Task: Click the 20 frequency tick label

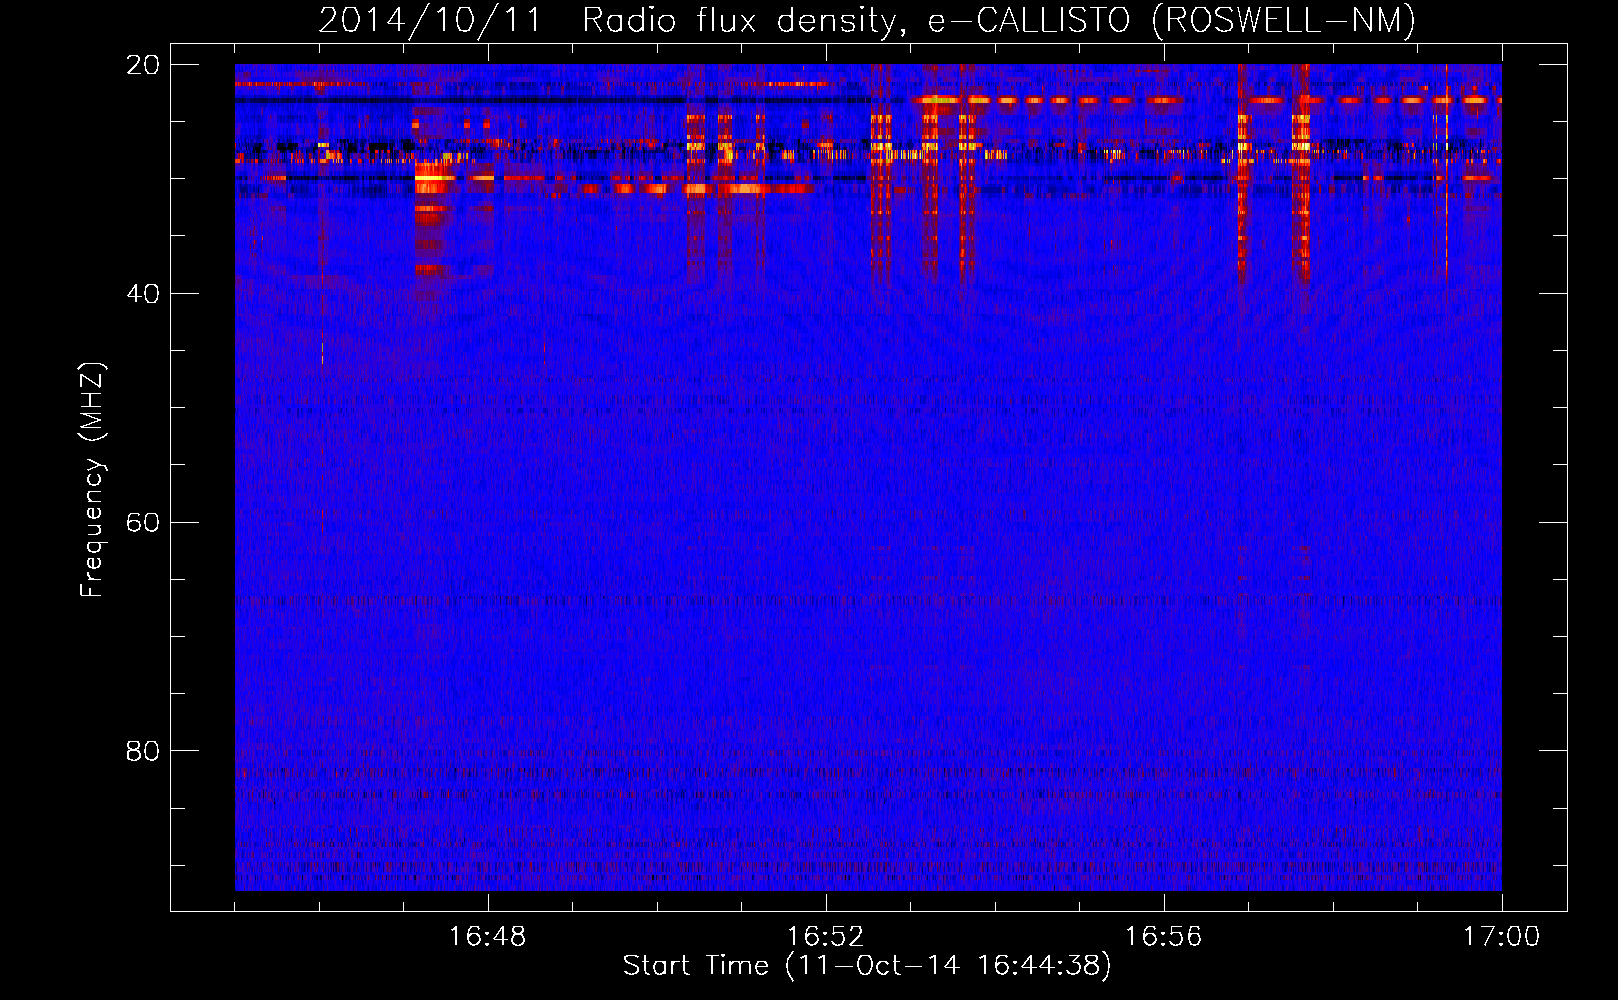Action: [143, 65]
